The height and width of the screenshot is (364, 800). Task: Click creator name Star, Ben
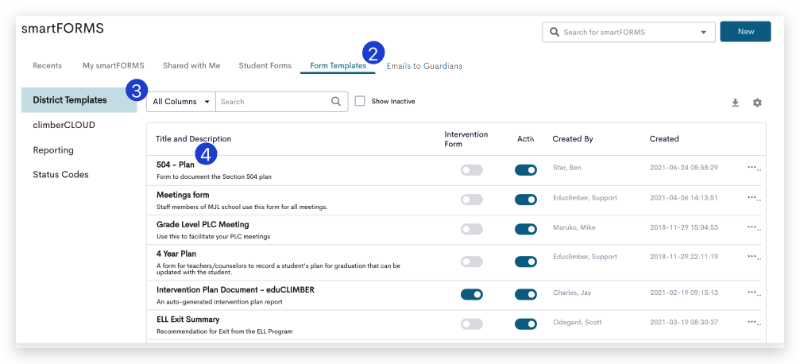(566, 167)
